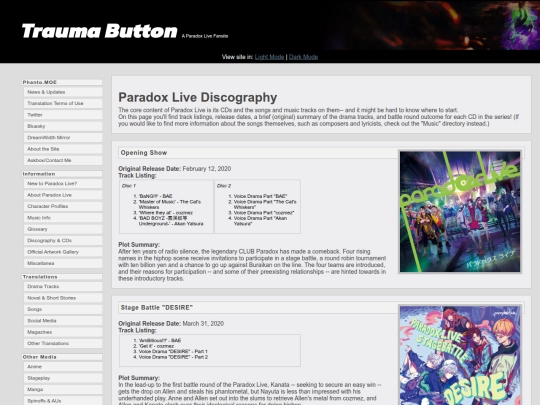Select Discography & CDs in sidebar

pyautogui.click(x=63, y=240)
